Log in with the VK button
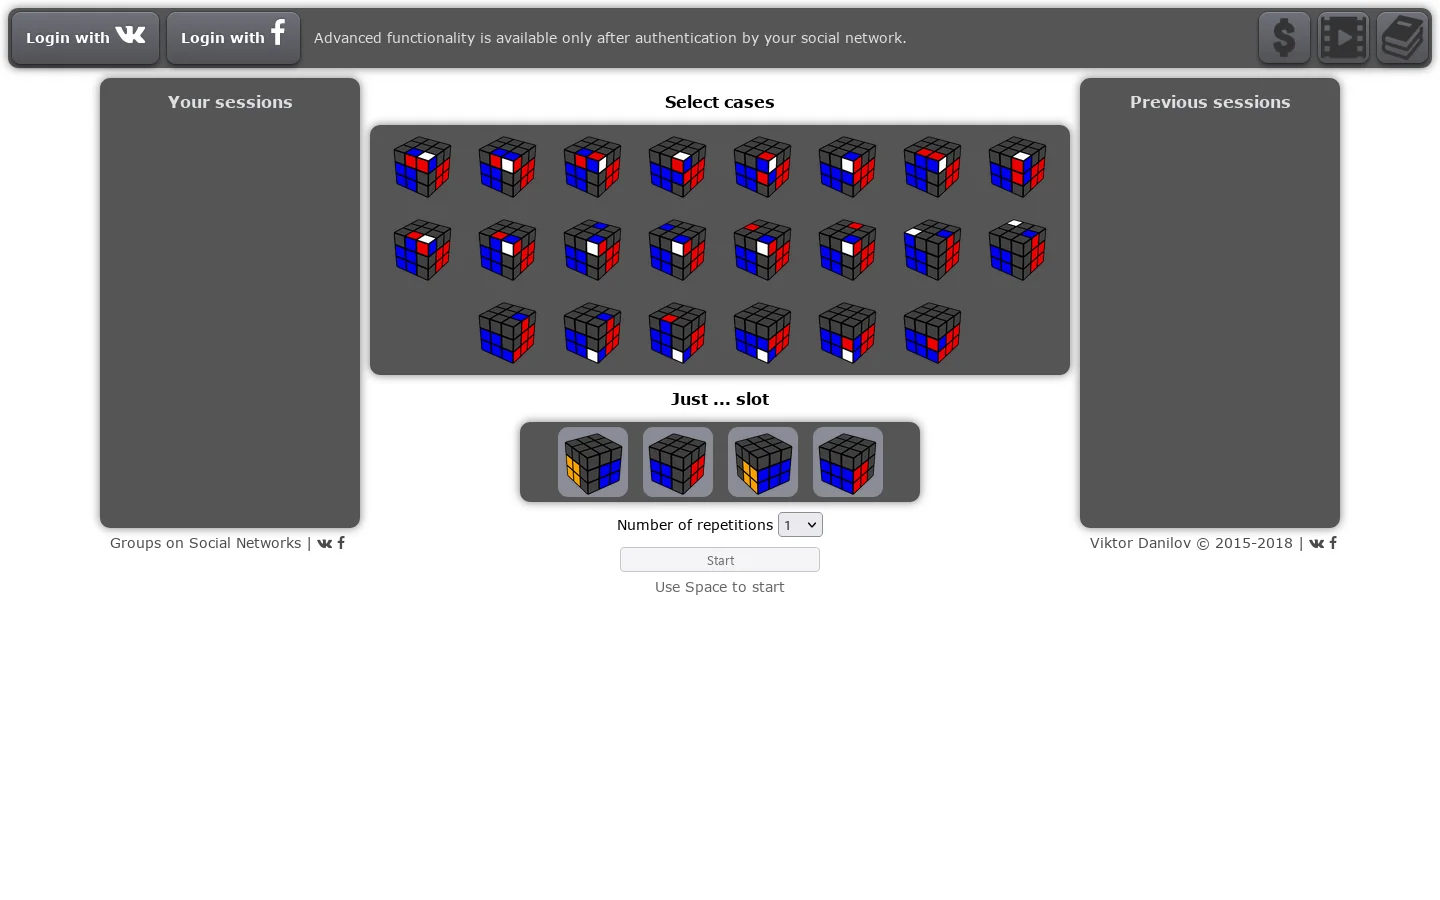This screenshot has height=900, width=1440. click(x=85, y=38)
